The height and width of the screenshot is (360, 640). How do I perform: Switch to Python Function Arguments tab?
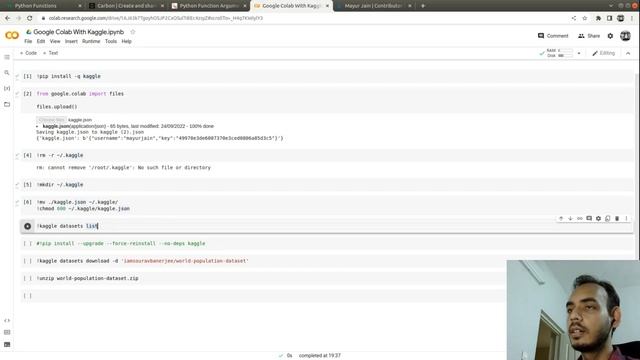pos(208,6)
